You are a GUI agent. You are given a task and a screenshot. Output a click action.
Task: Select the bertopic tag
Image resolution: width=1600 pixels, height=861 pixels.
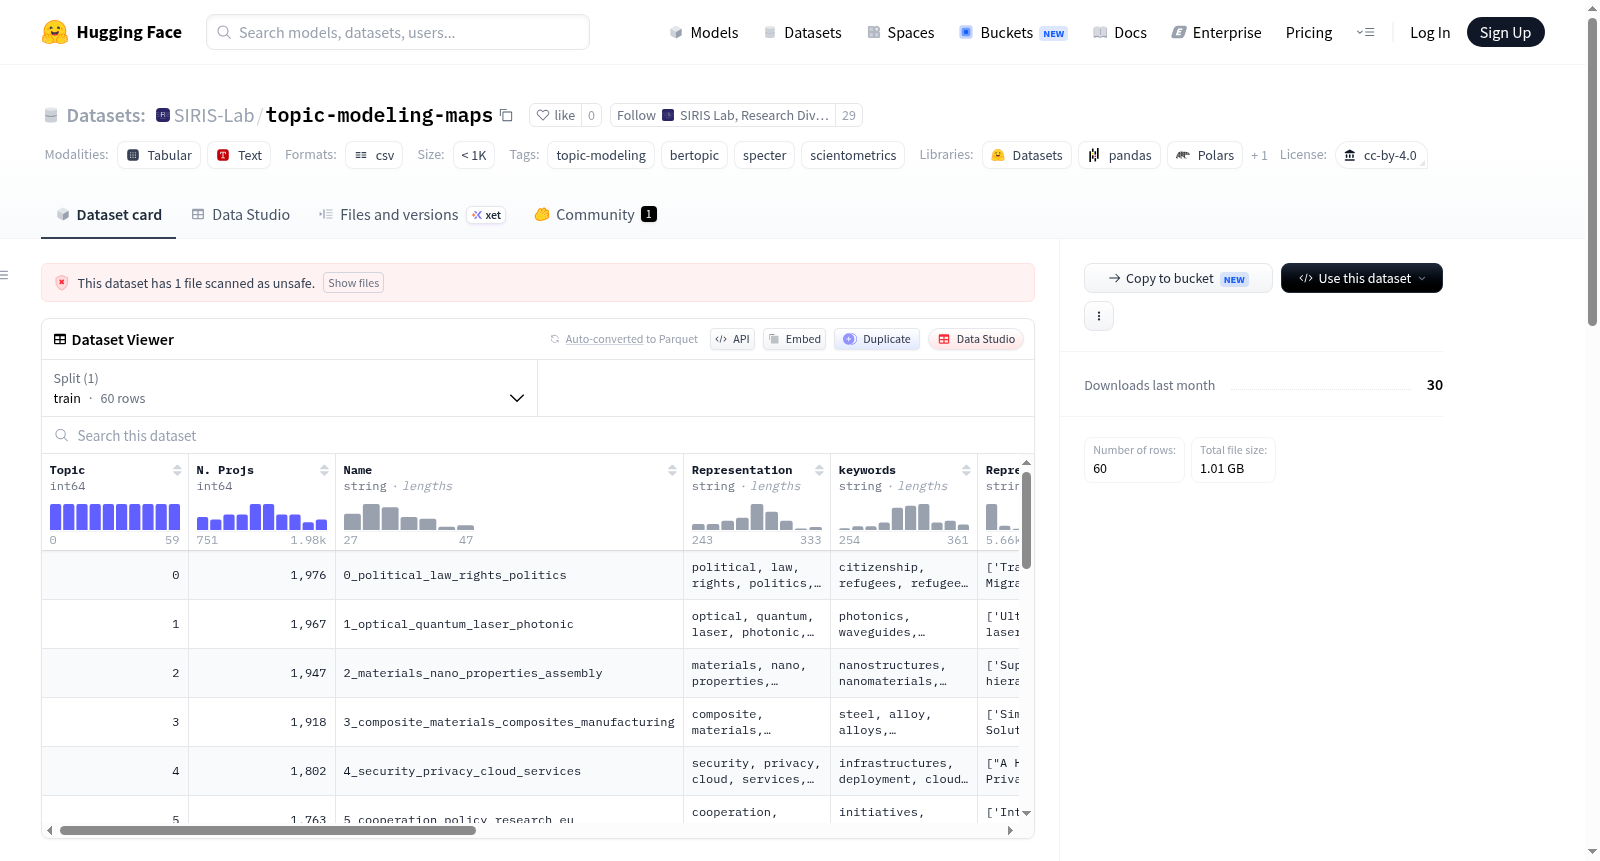[x=694, y=155]
